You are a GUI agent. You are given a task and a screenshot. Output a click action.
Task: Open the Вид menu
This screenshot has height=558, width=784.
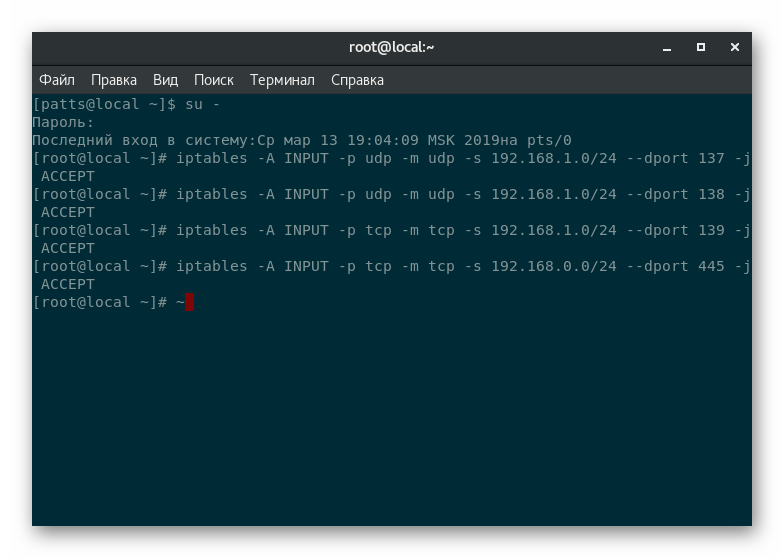coord(166,80)
